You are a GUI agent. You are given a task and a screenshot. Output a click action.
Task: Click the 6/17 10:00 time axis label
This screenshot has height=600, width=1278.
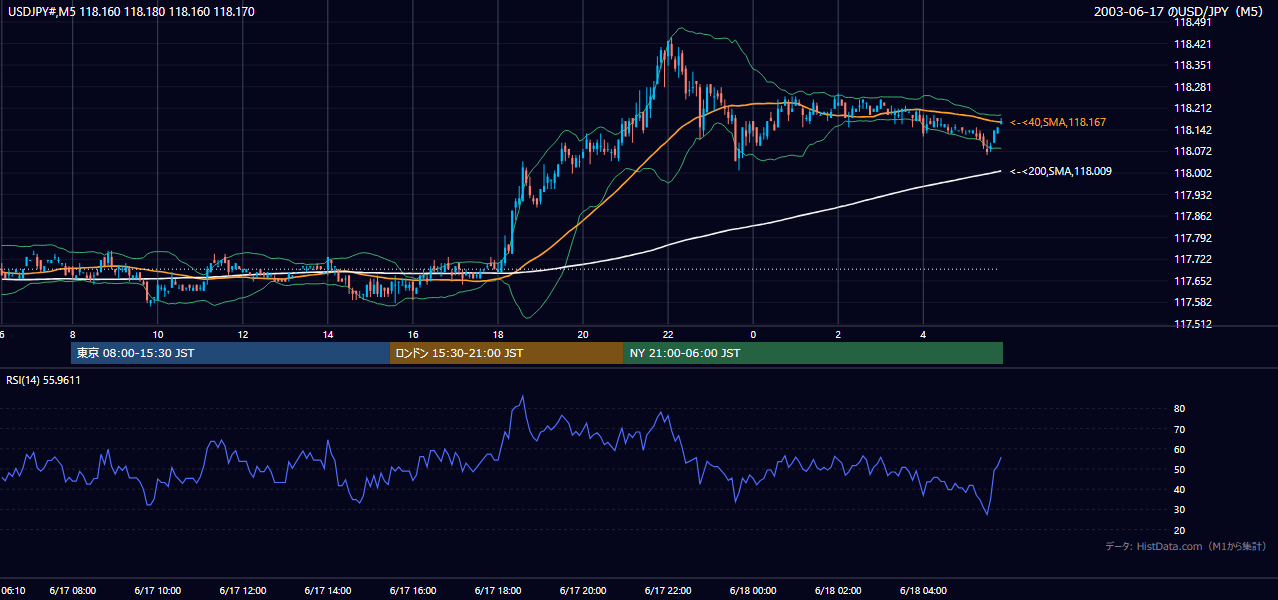(x=157, y=590)
